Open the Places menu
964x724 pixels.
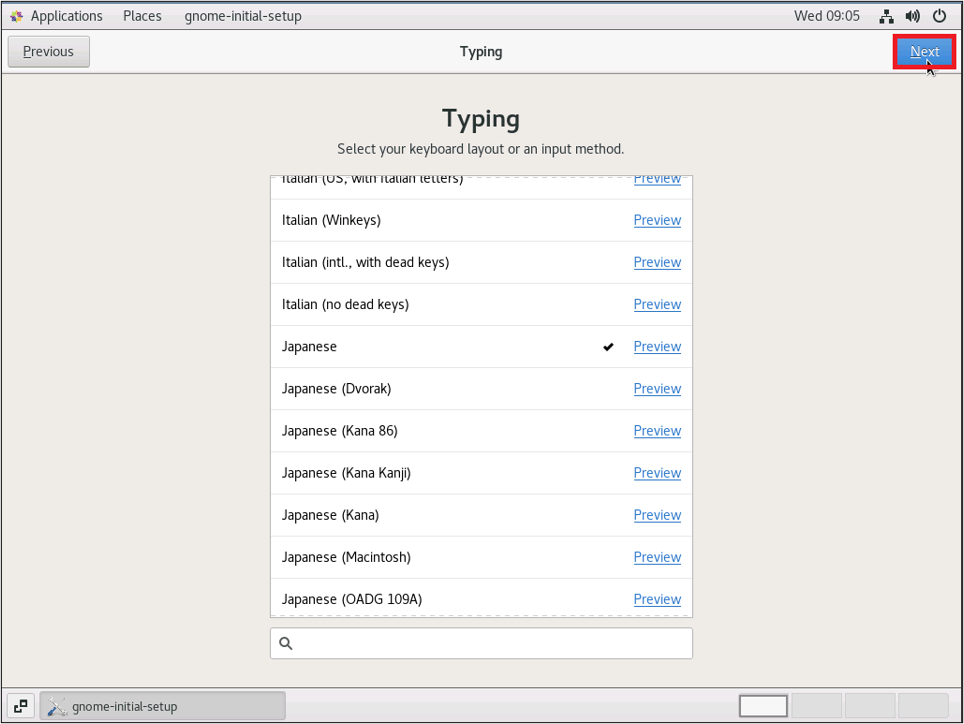click(x=142, y=16)
